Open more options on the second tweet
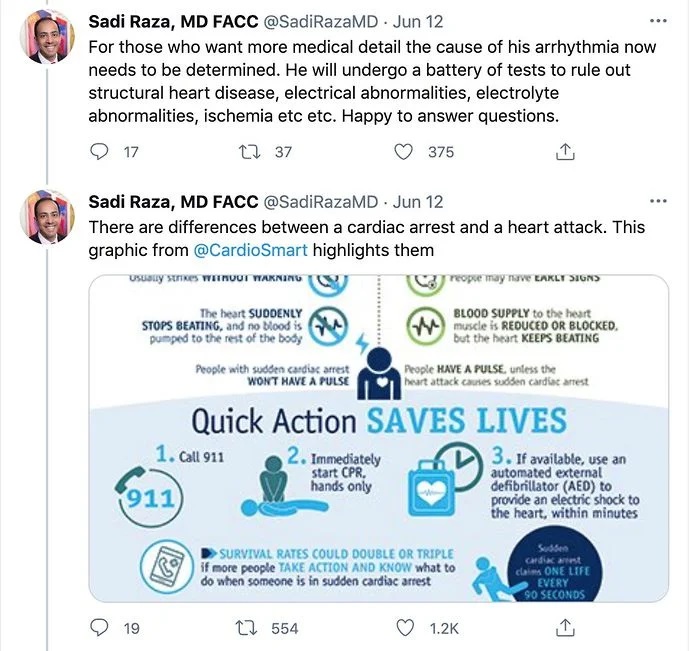This screenshot has height=651, width=690. pyautogui.click(x=658, y=202)
